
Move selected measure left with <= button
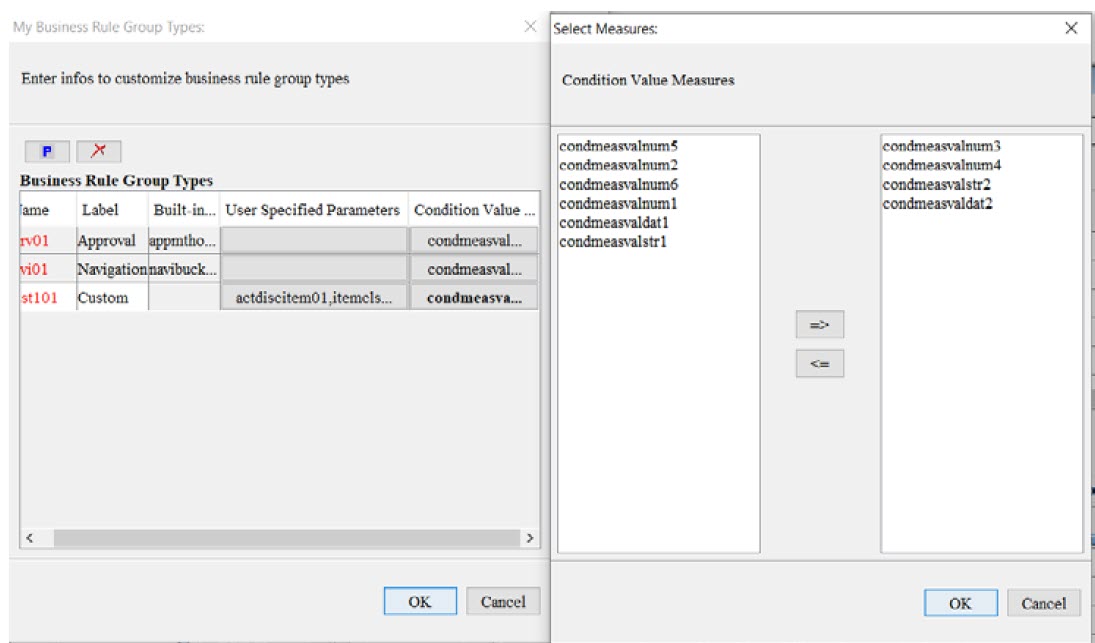coord(819,364)
